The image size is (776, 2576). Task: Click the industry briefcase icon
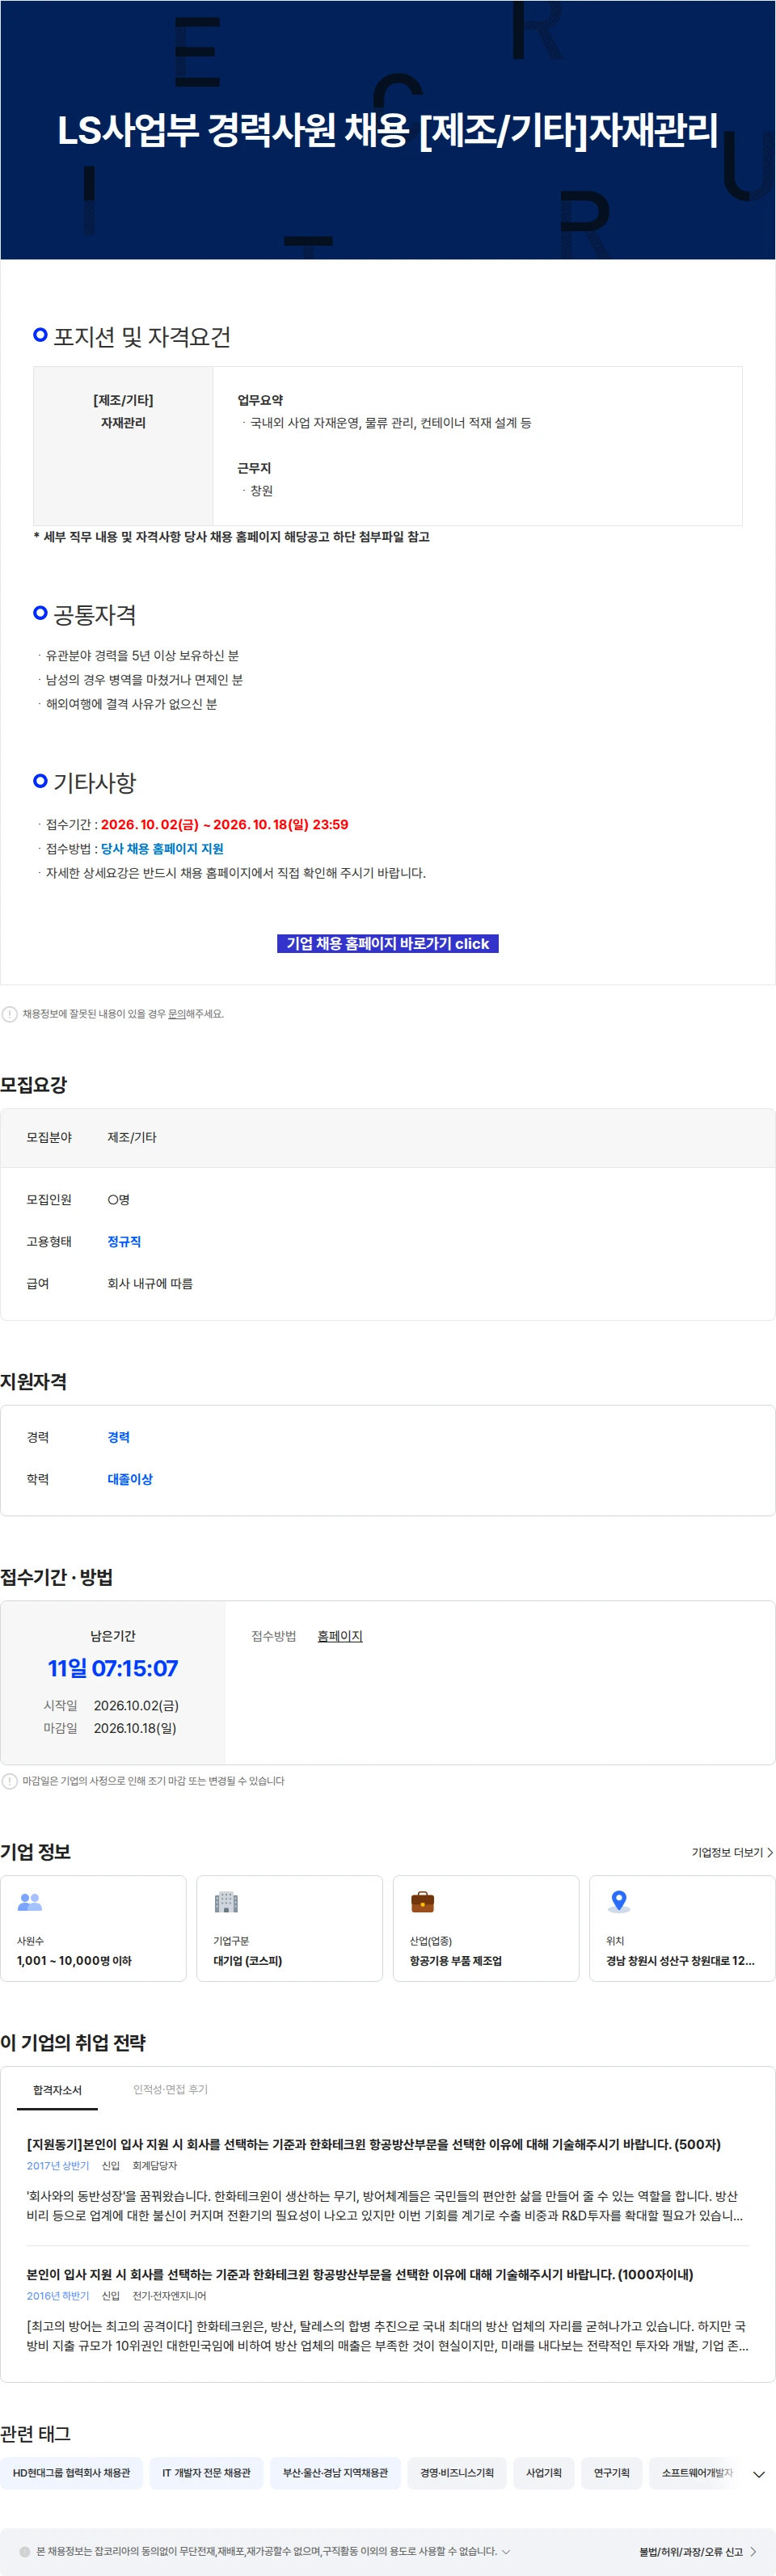(x=423, y=1901)
